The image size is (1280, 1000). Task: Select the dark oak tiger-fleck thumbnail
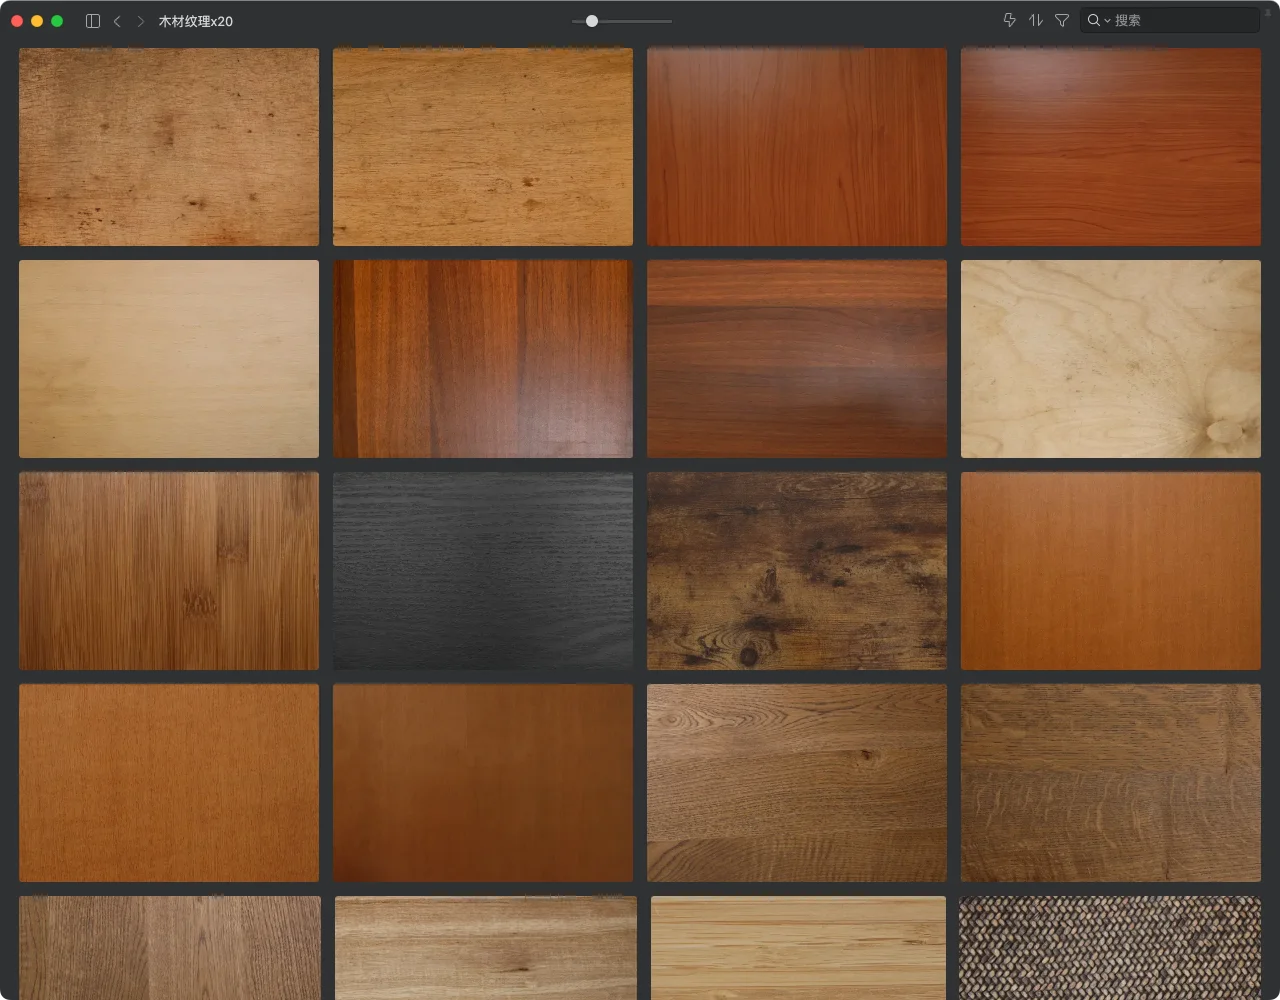(x=1111, y=783)
